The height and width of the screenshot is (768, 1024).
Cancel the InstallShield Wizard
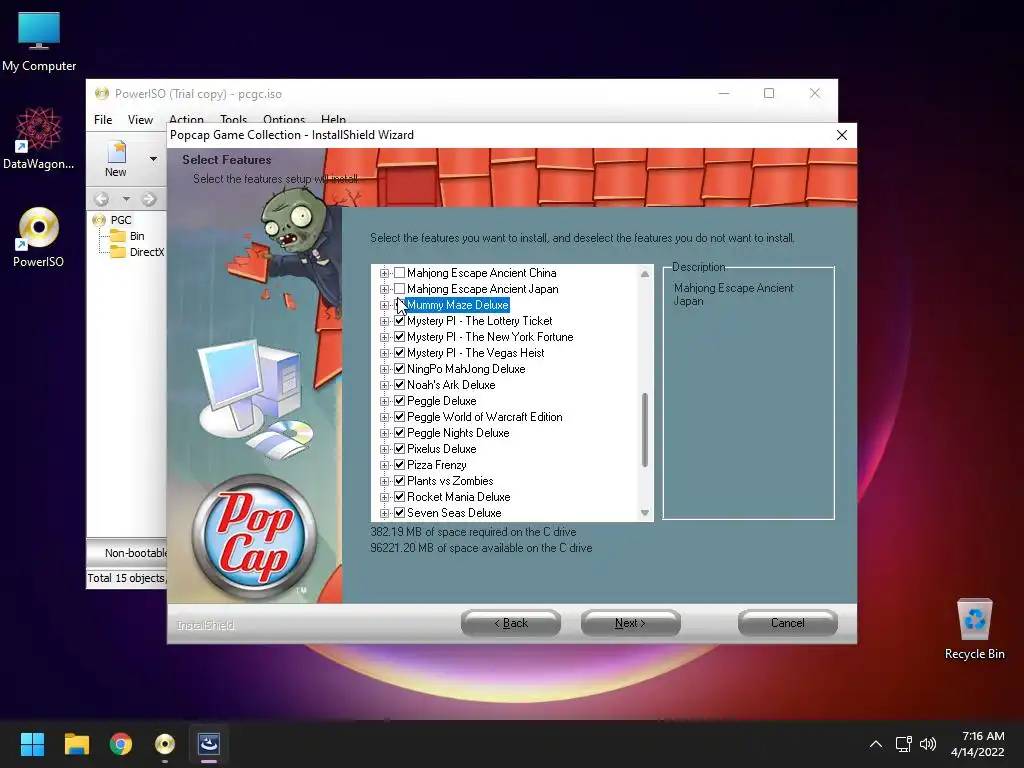coord(788,623)
